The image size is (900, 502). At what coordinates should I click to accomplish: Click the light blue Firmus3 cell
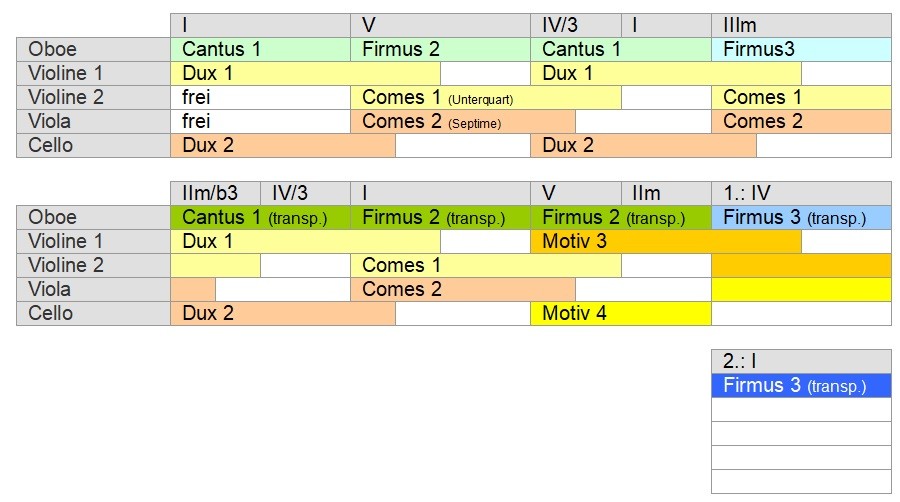pos(800,49)
